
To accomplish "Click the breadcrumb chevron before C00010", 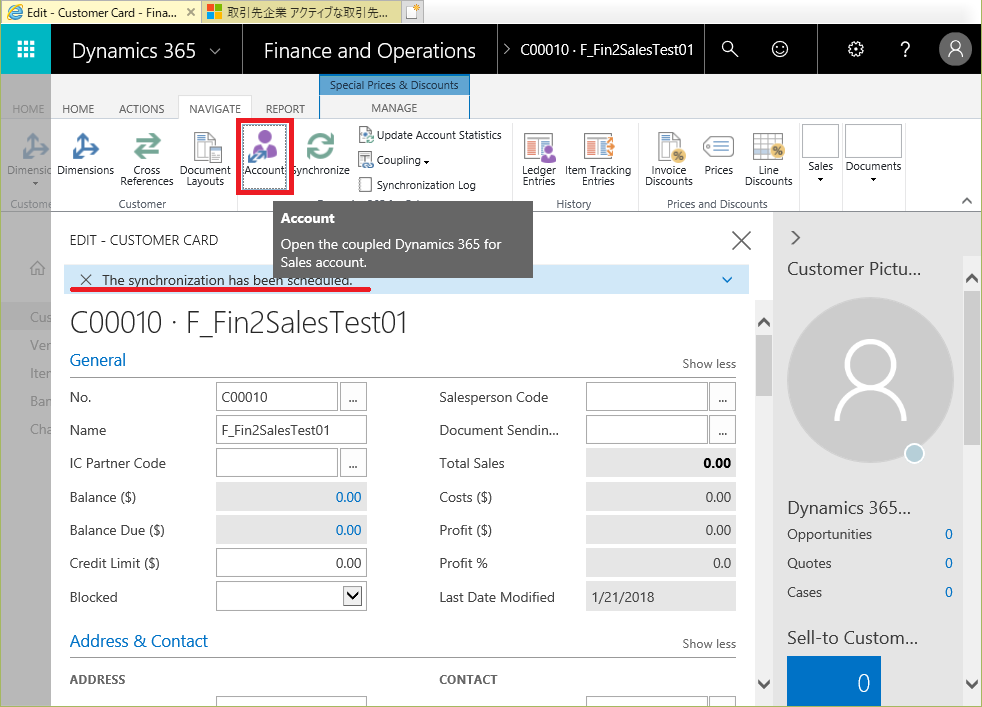I will (x=507, y=49).
